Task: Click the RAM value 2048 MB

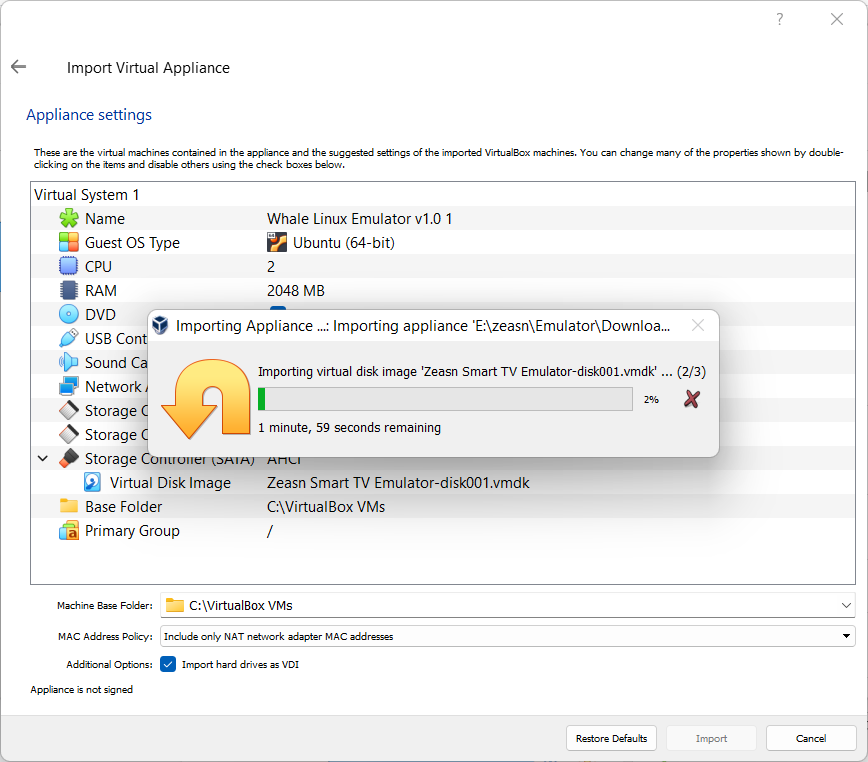Action: coord(296,291)
